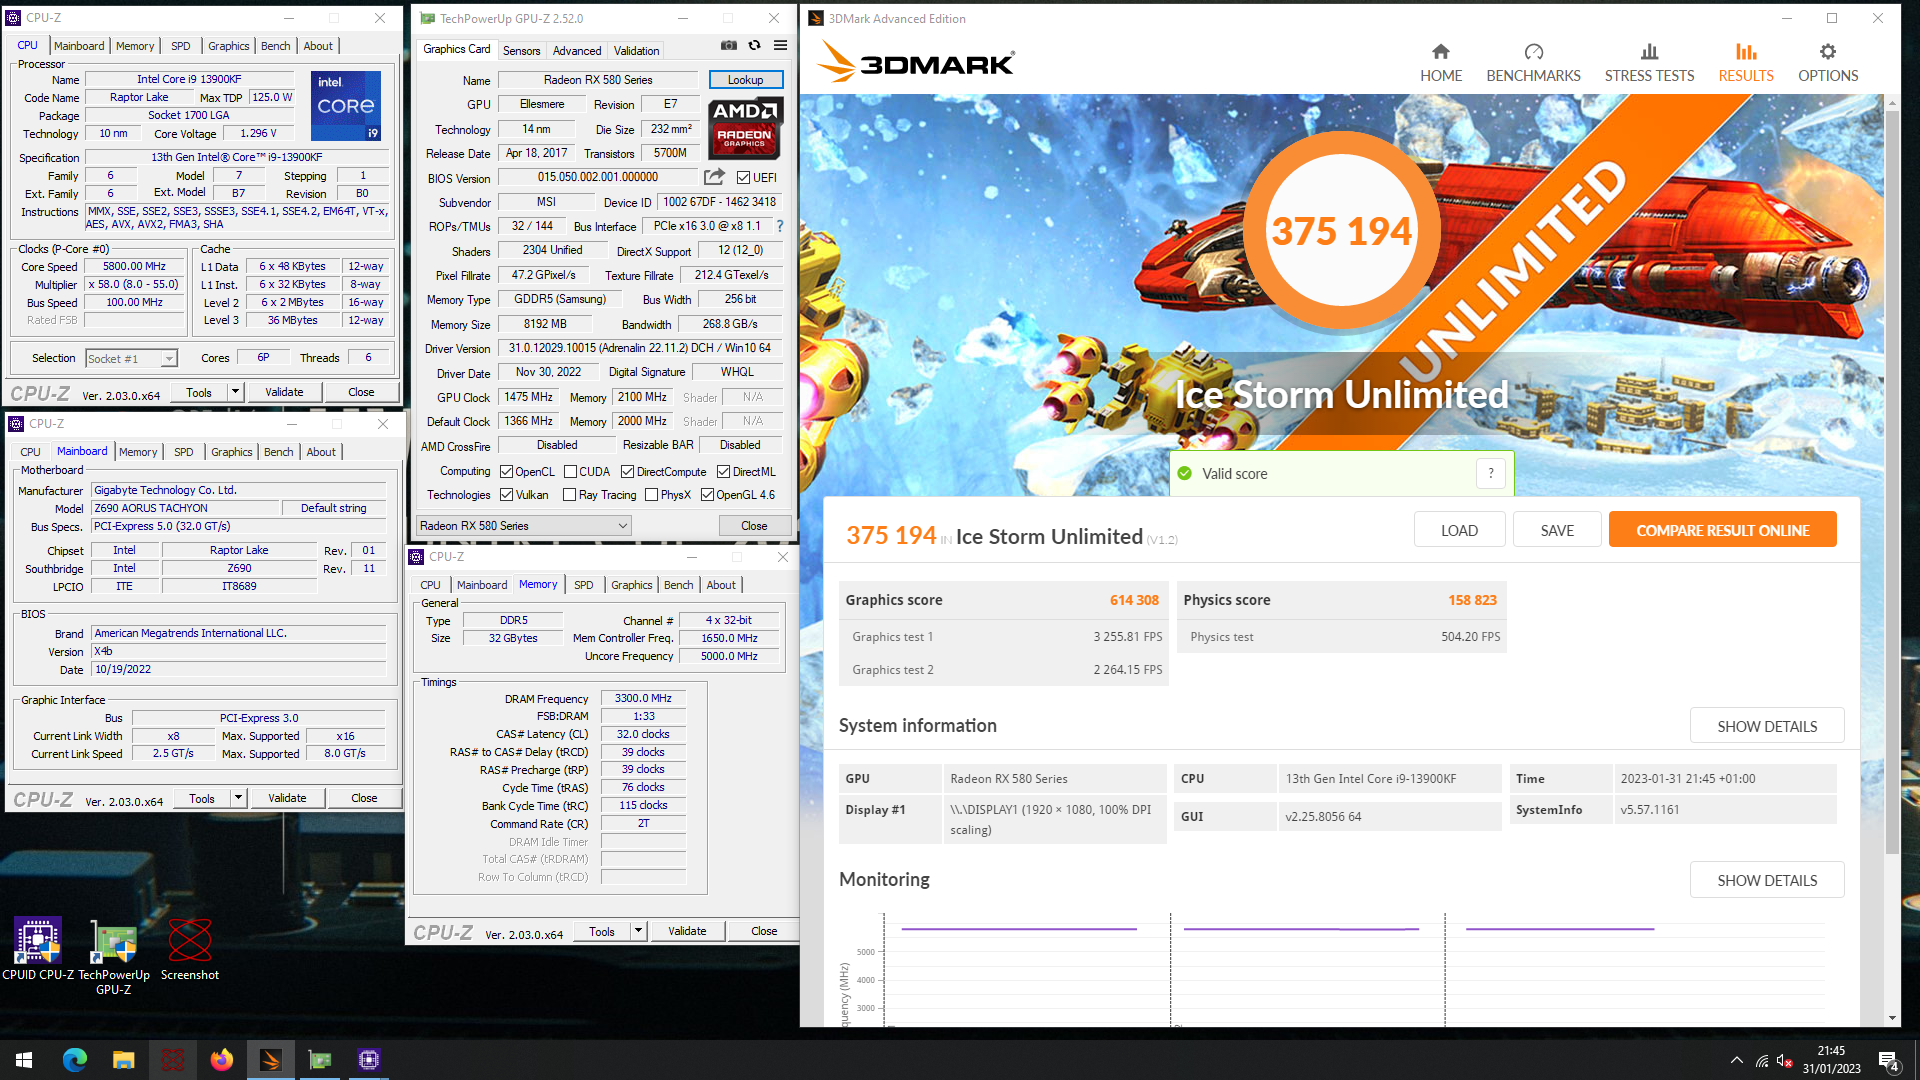Open the GPU-Z hamburger menu
Image resolution: width=1920 pixels, height=1080 pixels.
click(x=781, y=45)
